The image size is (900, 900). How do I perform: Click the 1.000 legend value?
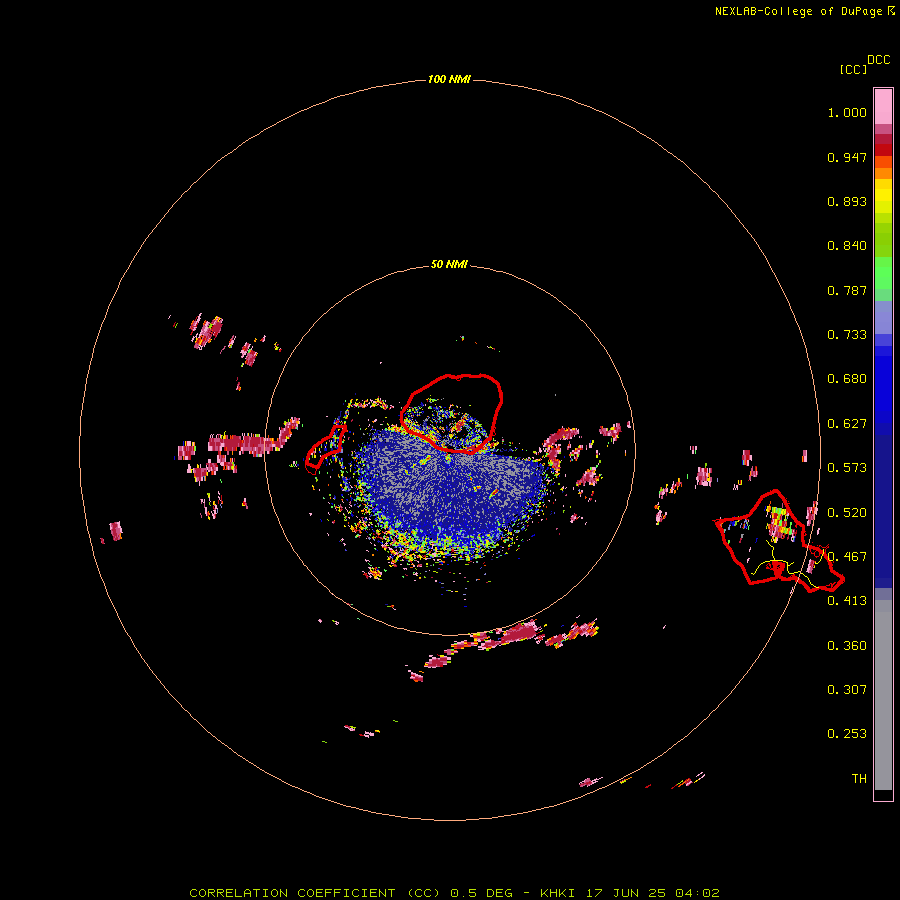(847, 112)
